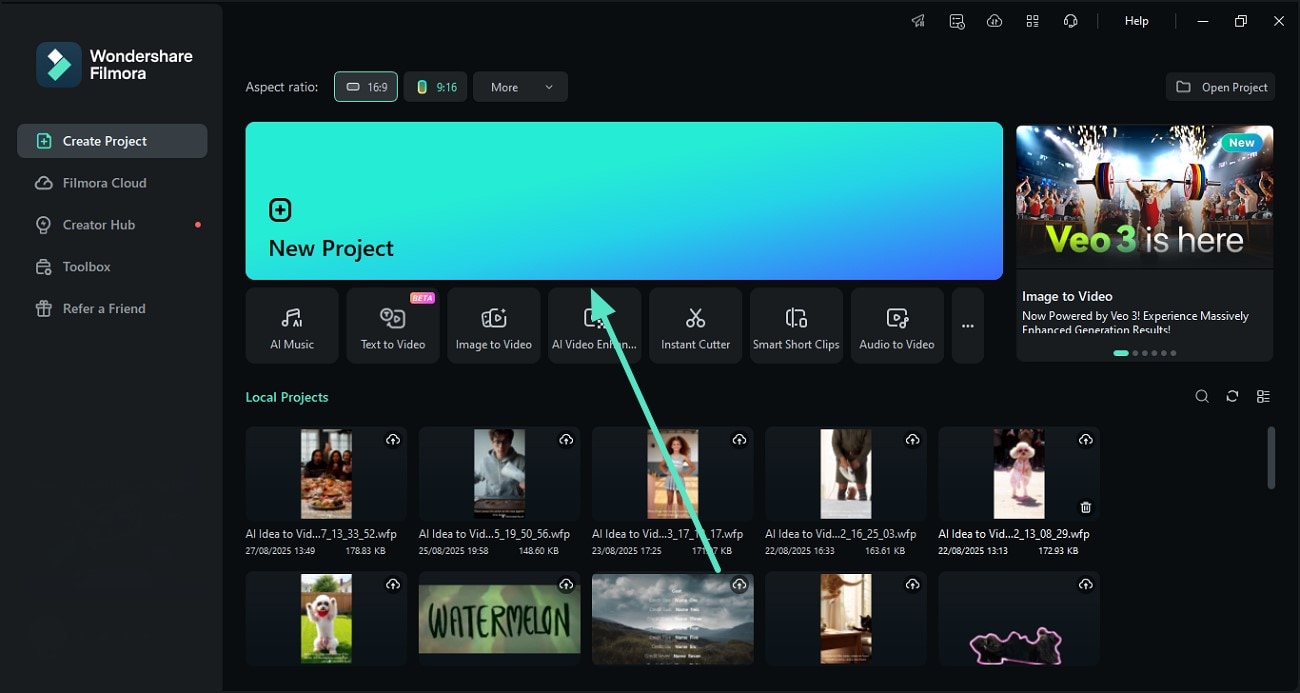
Task: Upload project ending 5_19_50_56.wfp to cloud
Action: [566, 440]
